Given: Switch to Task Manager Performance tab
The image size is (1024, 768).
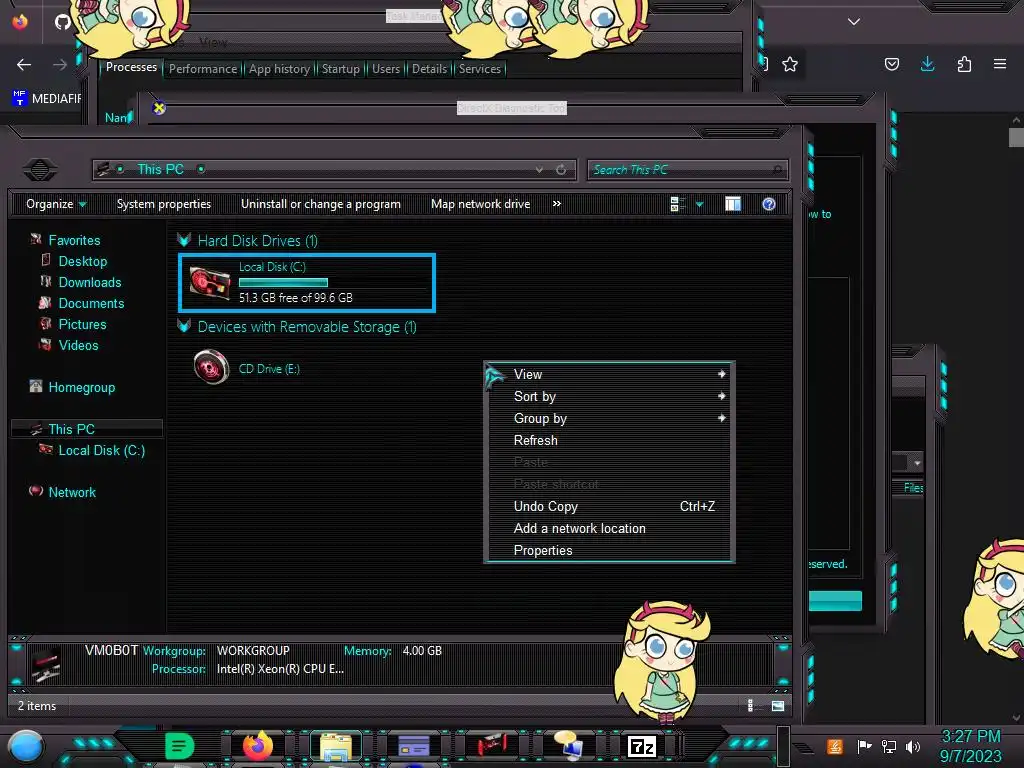Looking at the screenshot, I should tap(203, 69).
